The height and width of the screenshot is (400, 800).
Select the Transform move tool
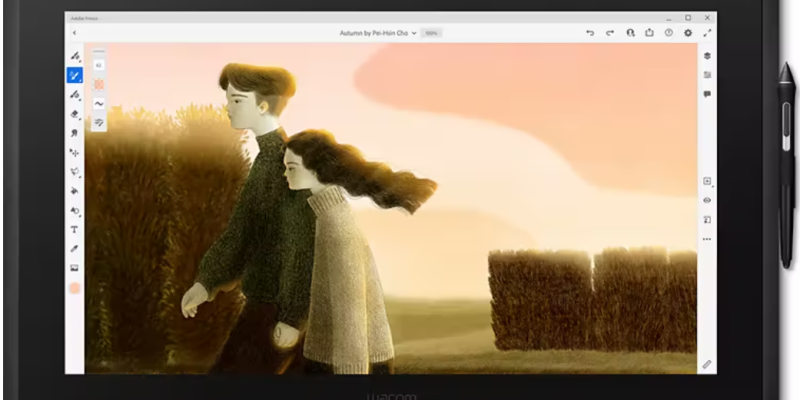coord(74,153)
